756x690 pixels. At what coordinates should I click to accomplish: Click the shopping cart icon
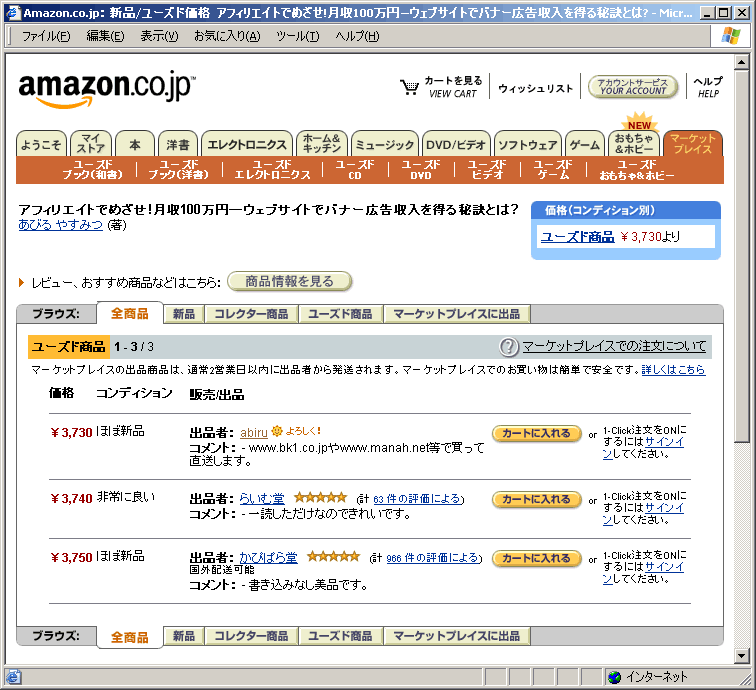[409, 87]
